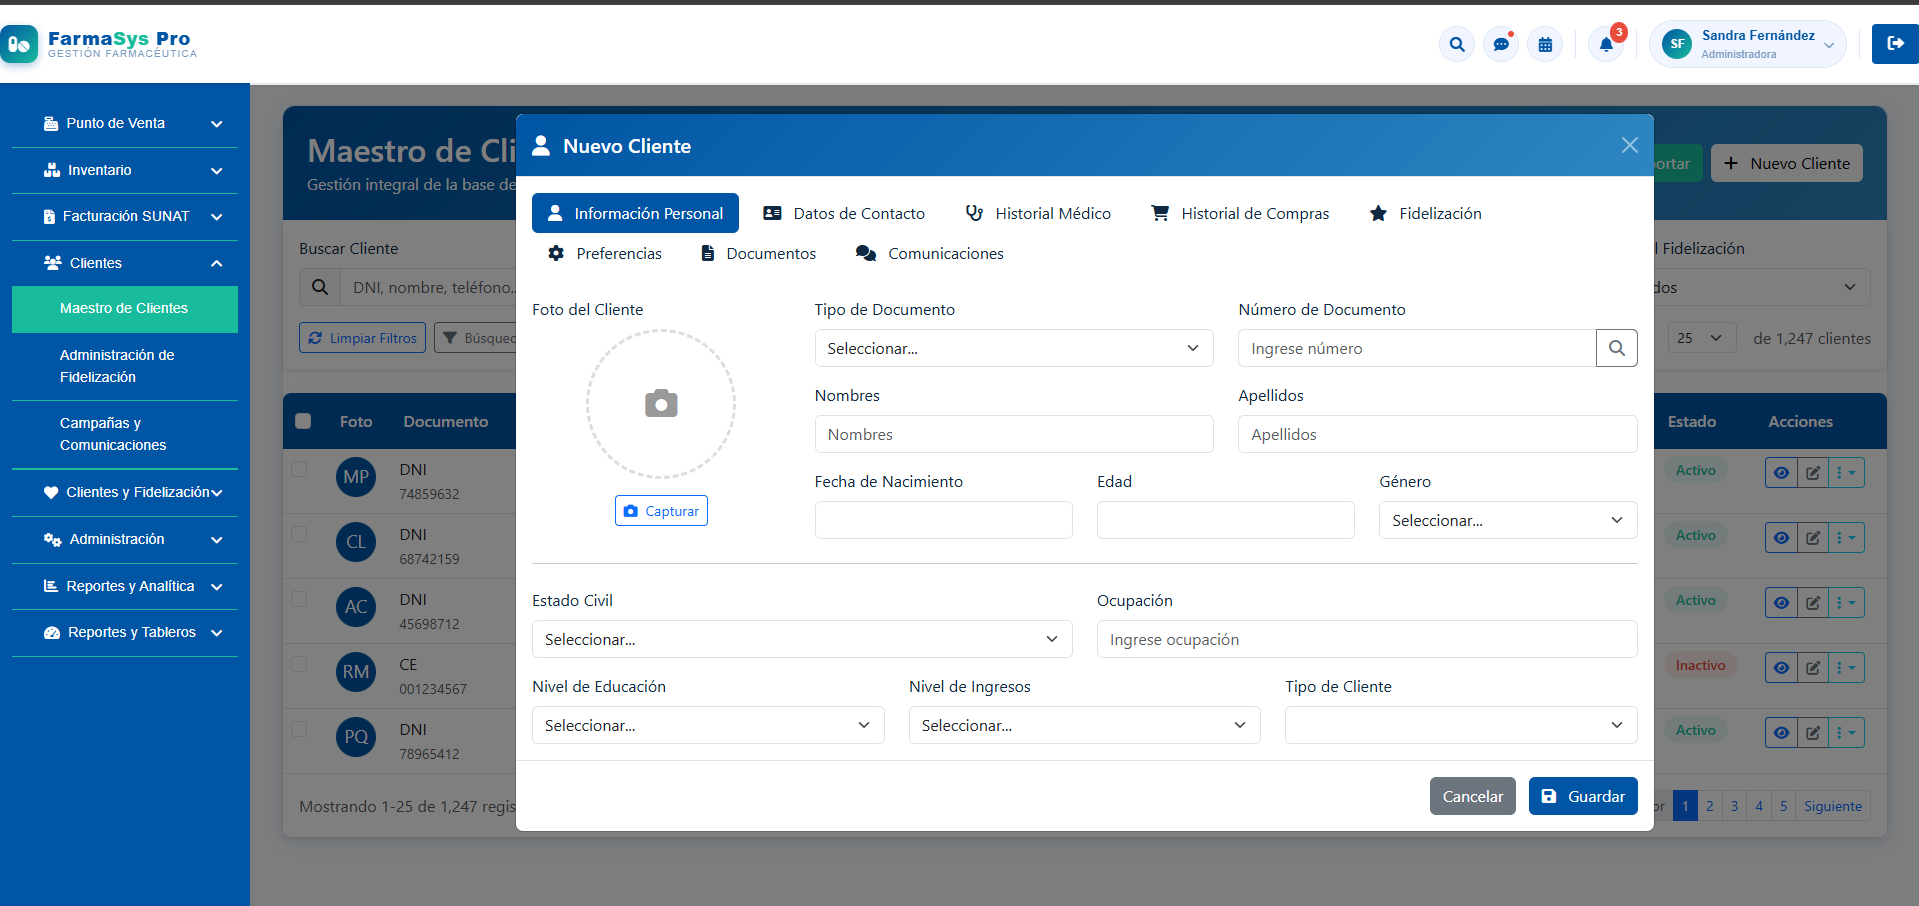View client RM row eye icon

coord(1781,668)
